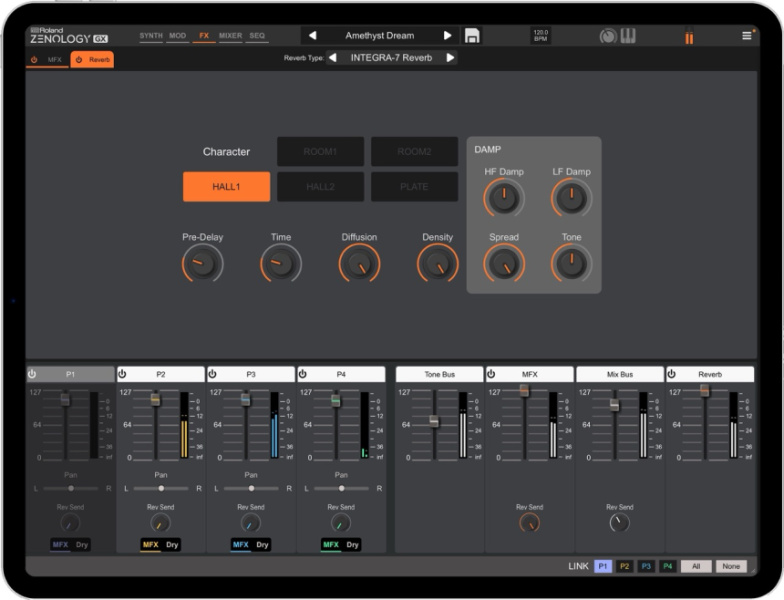Open INTEGRA-7 Reverb type selector
Image resolution: width=784 pixels, height=600 pixels.
click(391, 58)
